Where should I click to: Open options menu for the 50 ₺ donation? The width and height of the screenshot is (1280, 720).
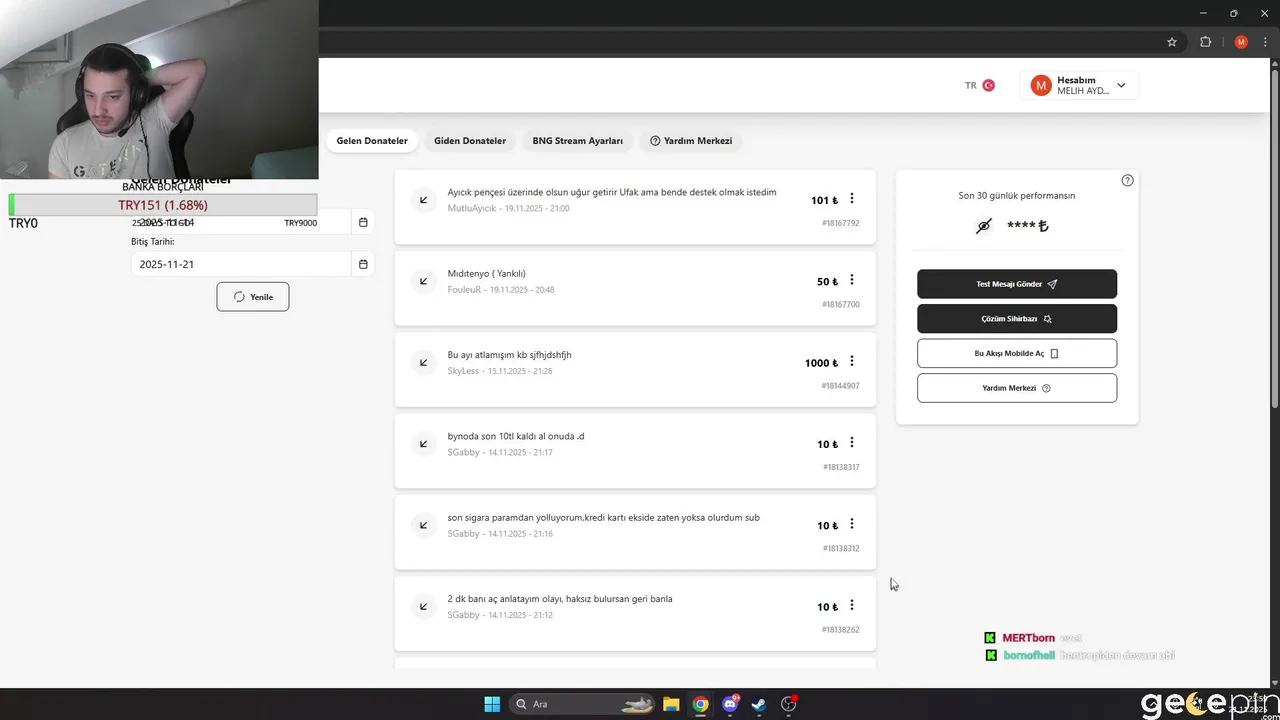pos(852,280)
